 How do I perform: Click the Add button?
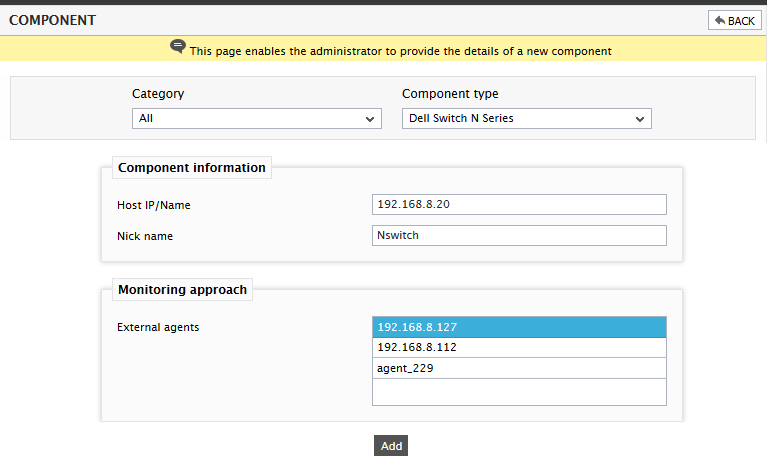coord(391,445)
